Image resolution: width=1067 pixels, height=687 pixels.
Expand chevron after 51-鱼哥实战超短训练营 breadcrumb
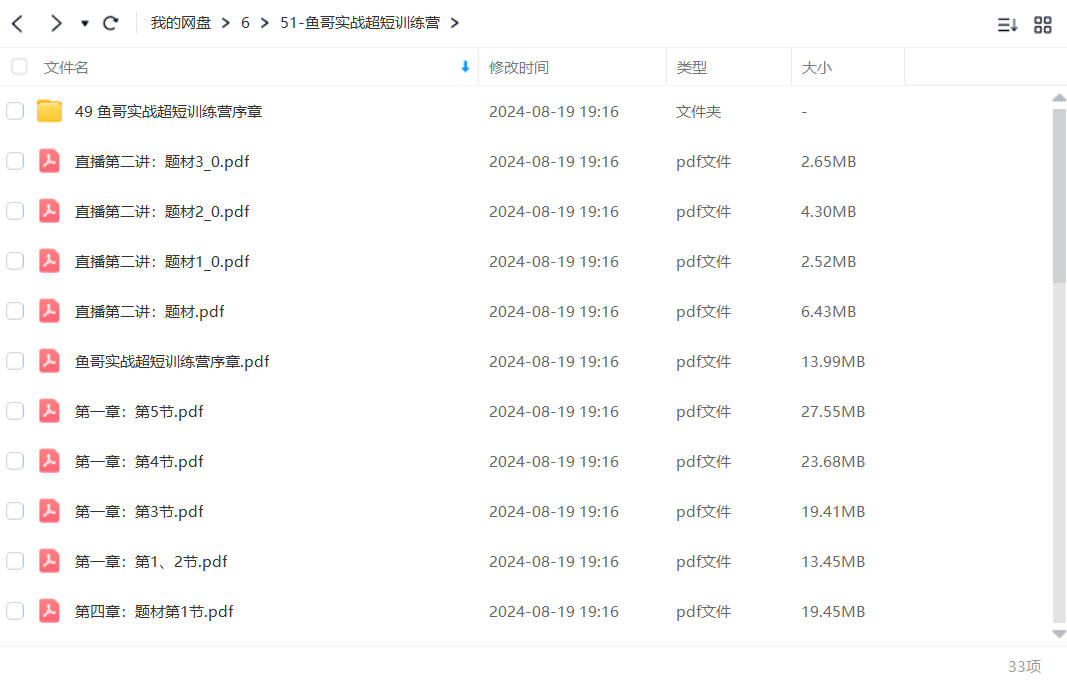(455, 23)
